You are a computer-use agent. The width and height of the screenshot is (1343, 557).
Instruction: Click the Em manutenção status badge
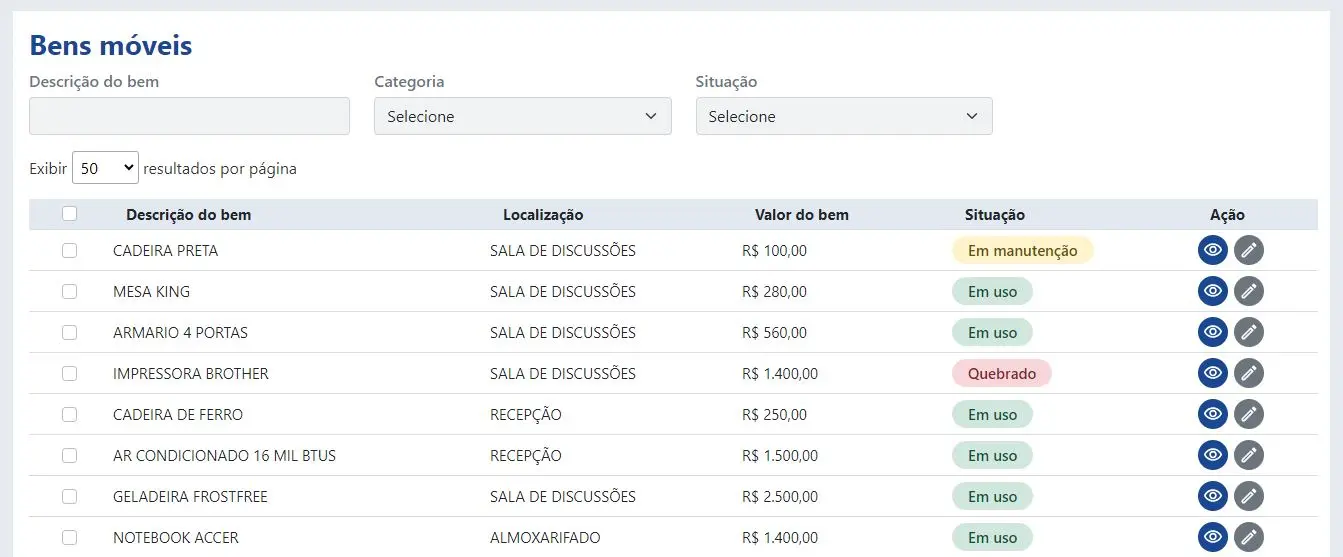point(1022,251)
